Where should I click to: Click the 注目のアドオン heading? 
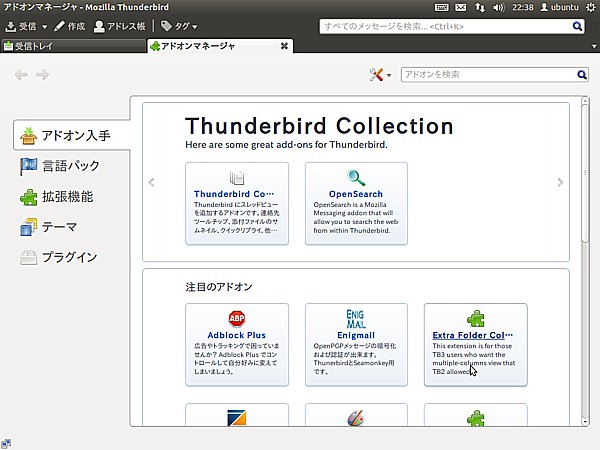[219, 287]
